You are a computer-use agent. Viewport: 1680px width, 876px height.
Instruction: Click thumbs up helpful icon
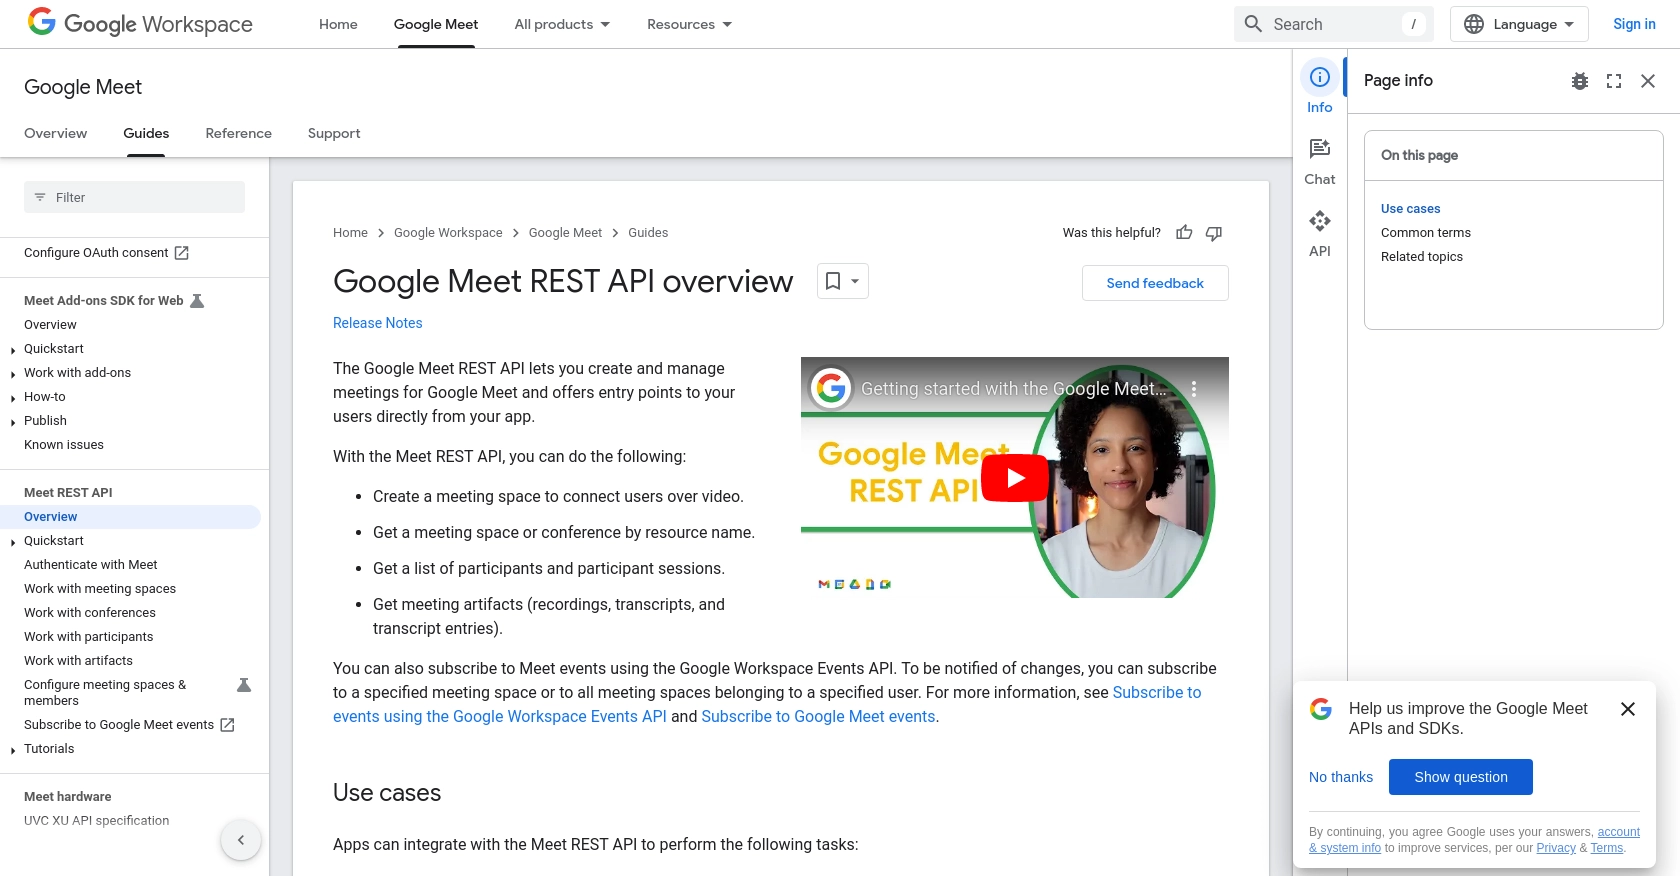click(1184, 233)
